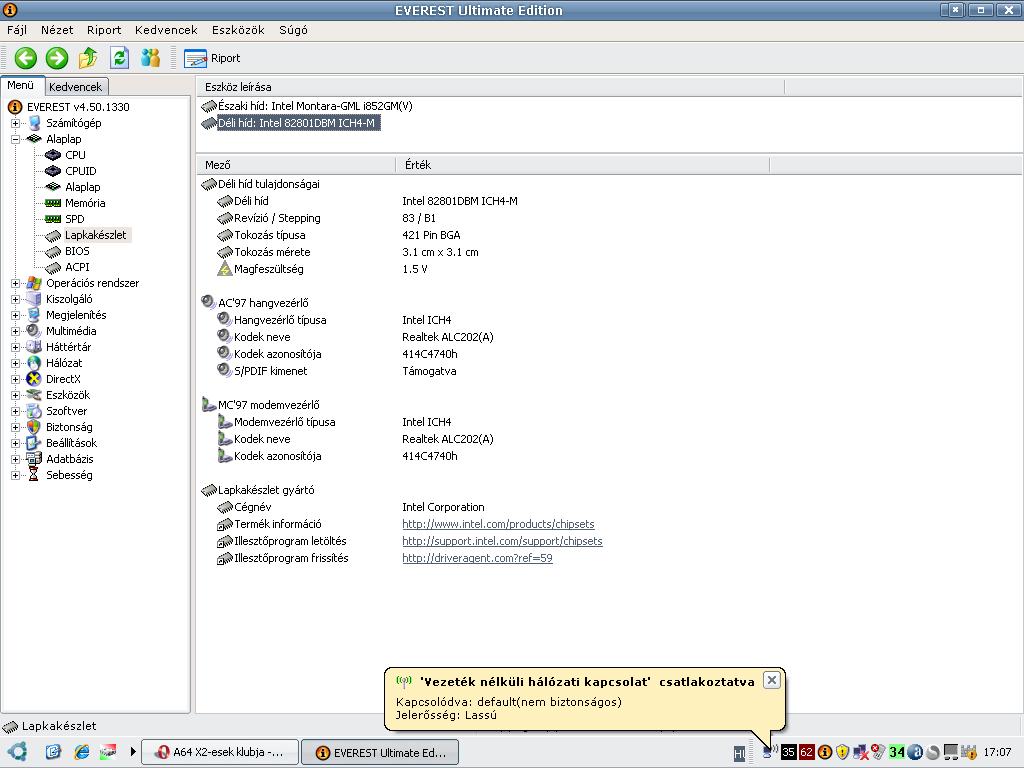Select the EVEREST v4.50.1330 root node
This screenshot has height=768, width=1024.
pos(78,107)
